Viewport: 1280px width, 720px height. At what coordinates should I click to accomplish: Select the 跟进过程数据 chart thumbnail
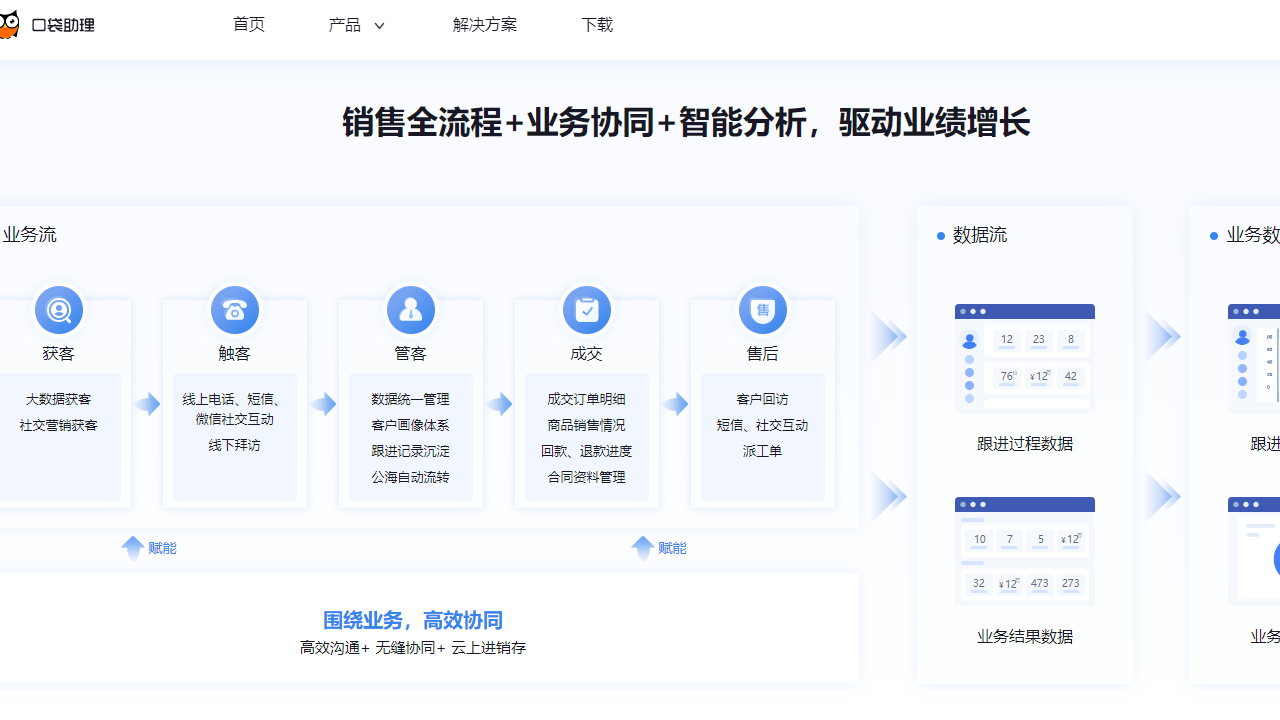pyautogui.click(x=1024, y=357)
